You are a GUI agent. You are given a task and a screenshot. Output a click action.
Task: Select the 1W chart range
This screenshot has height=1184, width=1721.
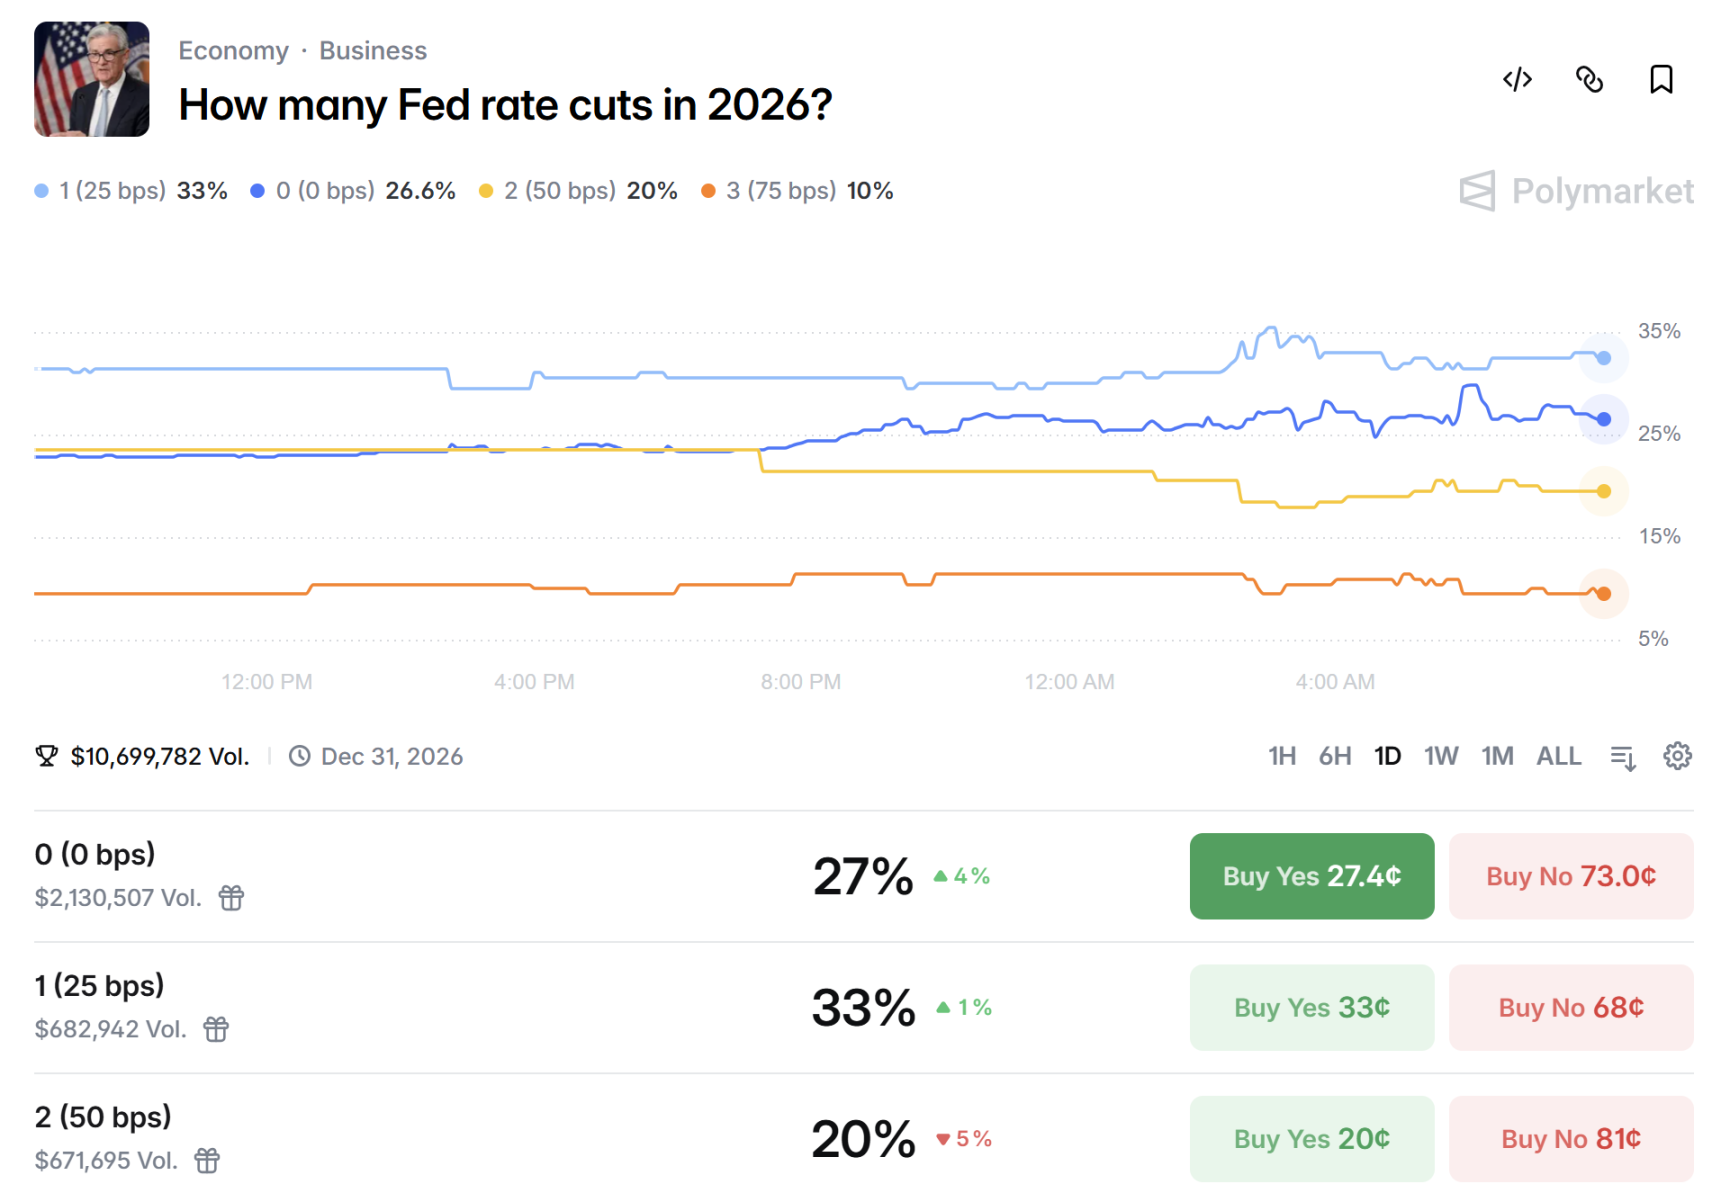[x=1440, y=756]
